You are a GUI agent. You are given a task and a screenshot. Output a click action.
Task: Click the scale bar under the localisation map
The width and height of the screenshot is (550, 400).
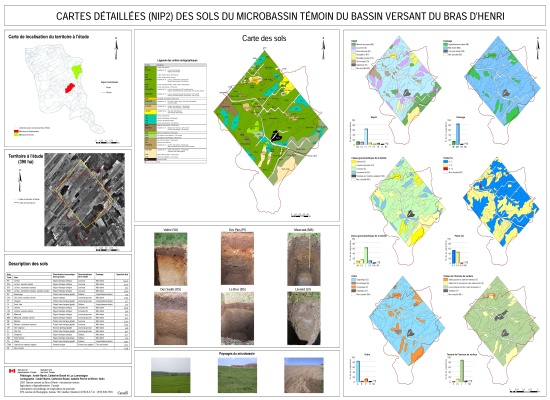(107, 142)
